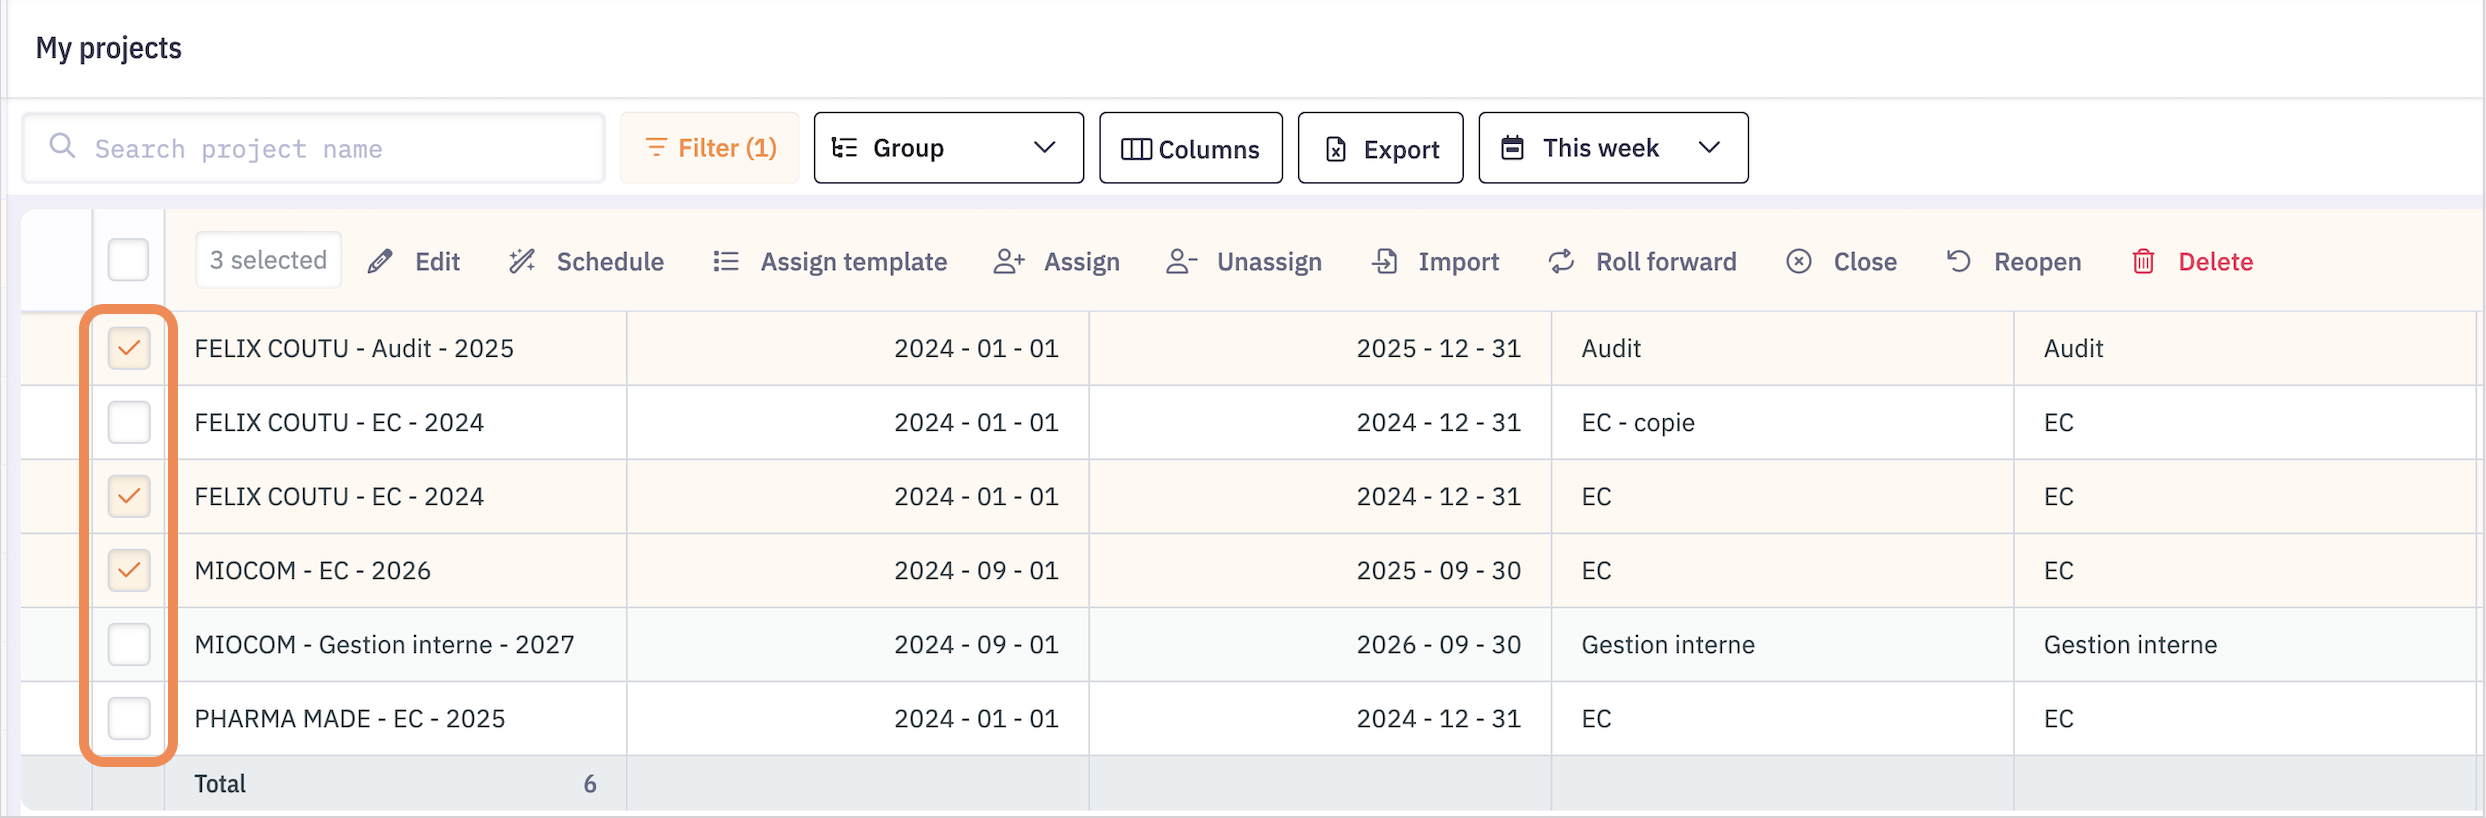Open the Columns chooser

pos(1190,148)
